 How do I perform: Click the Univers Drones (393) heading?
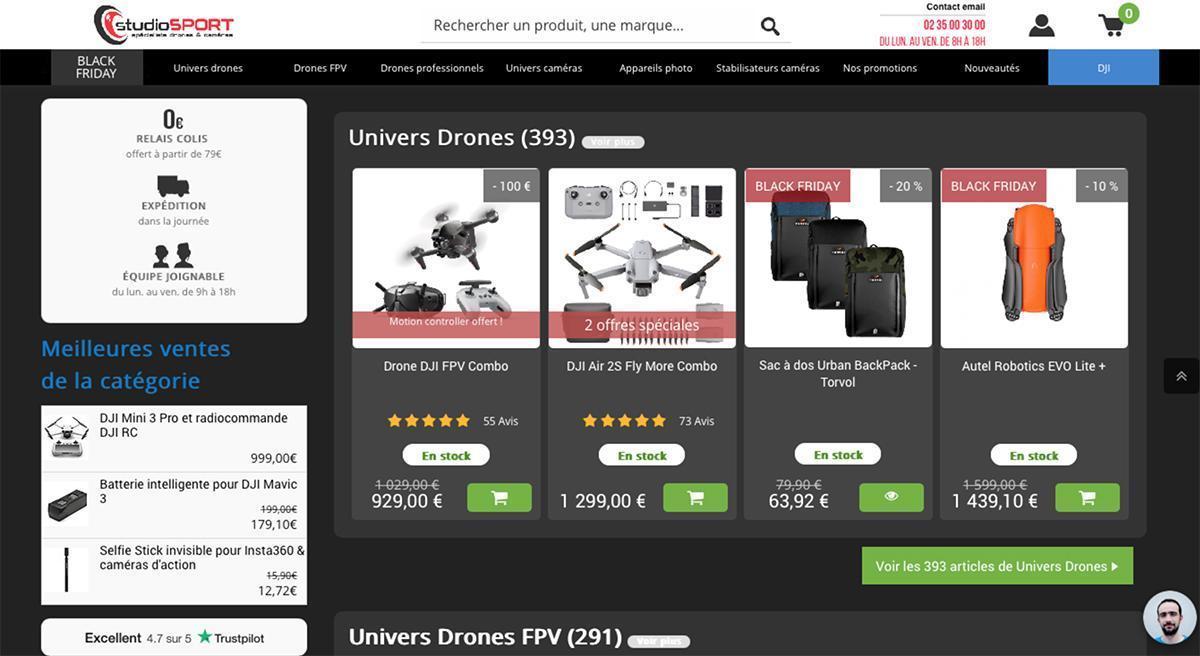[462, 137]
